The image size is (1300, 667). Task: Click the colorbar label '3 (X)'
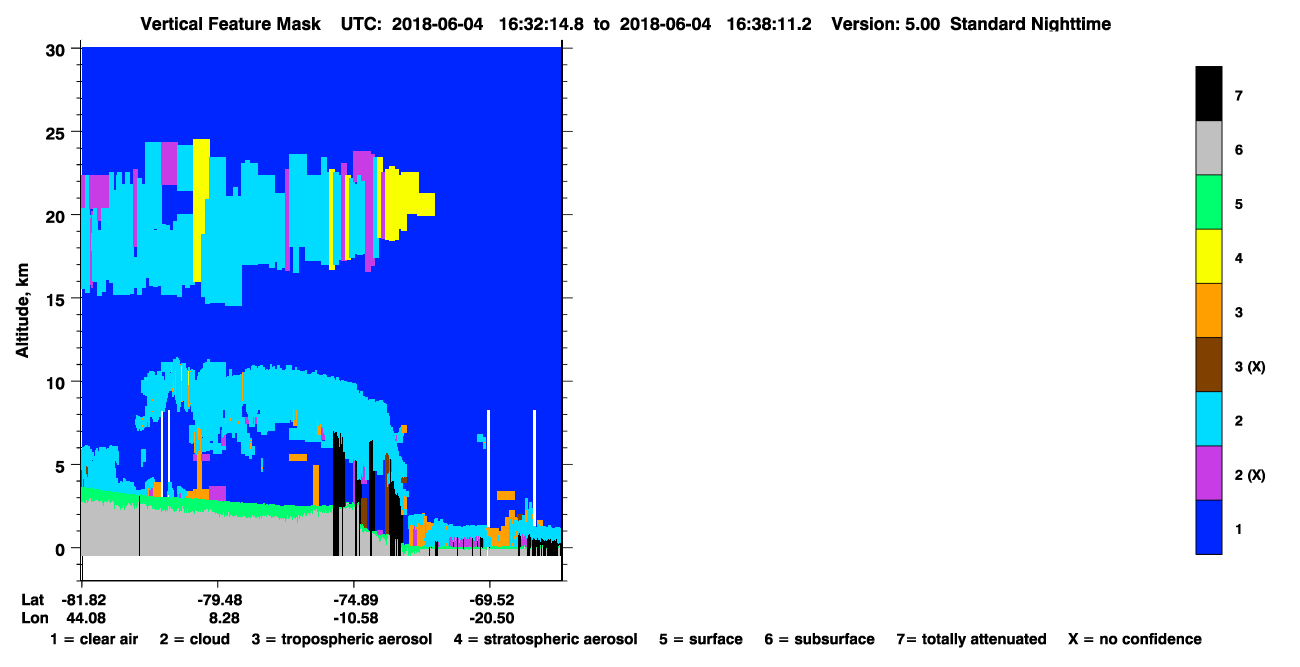click(x=1250, y=366)
